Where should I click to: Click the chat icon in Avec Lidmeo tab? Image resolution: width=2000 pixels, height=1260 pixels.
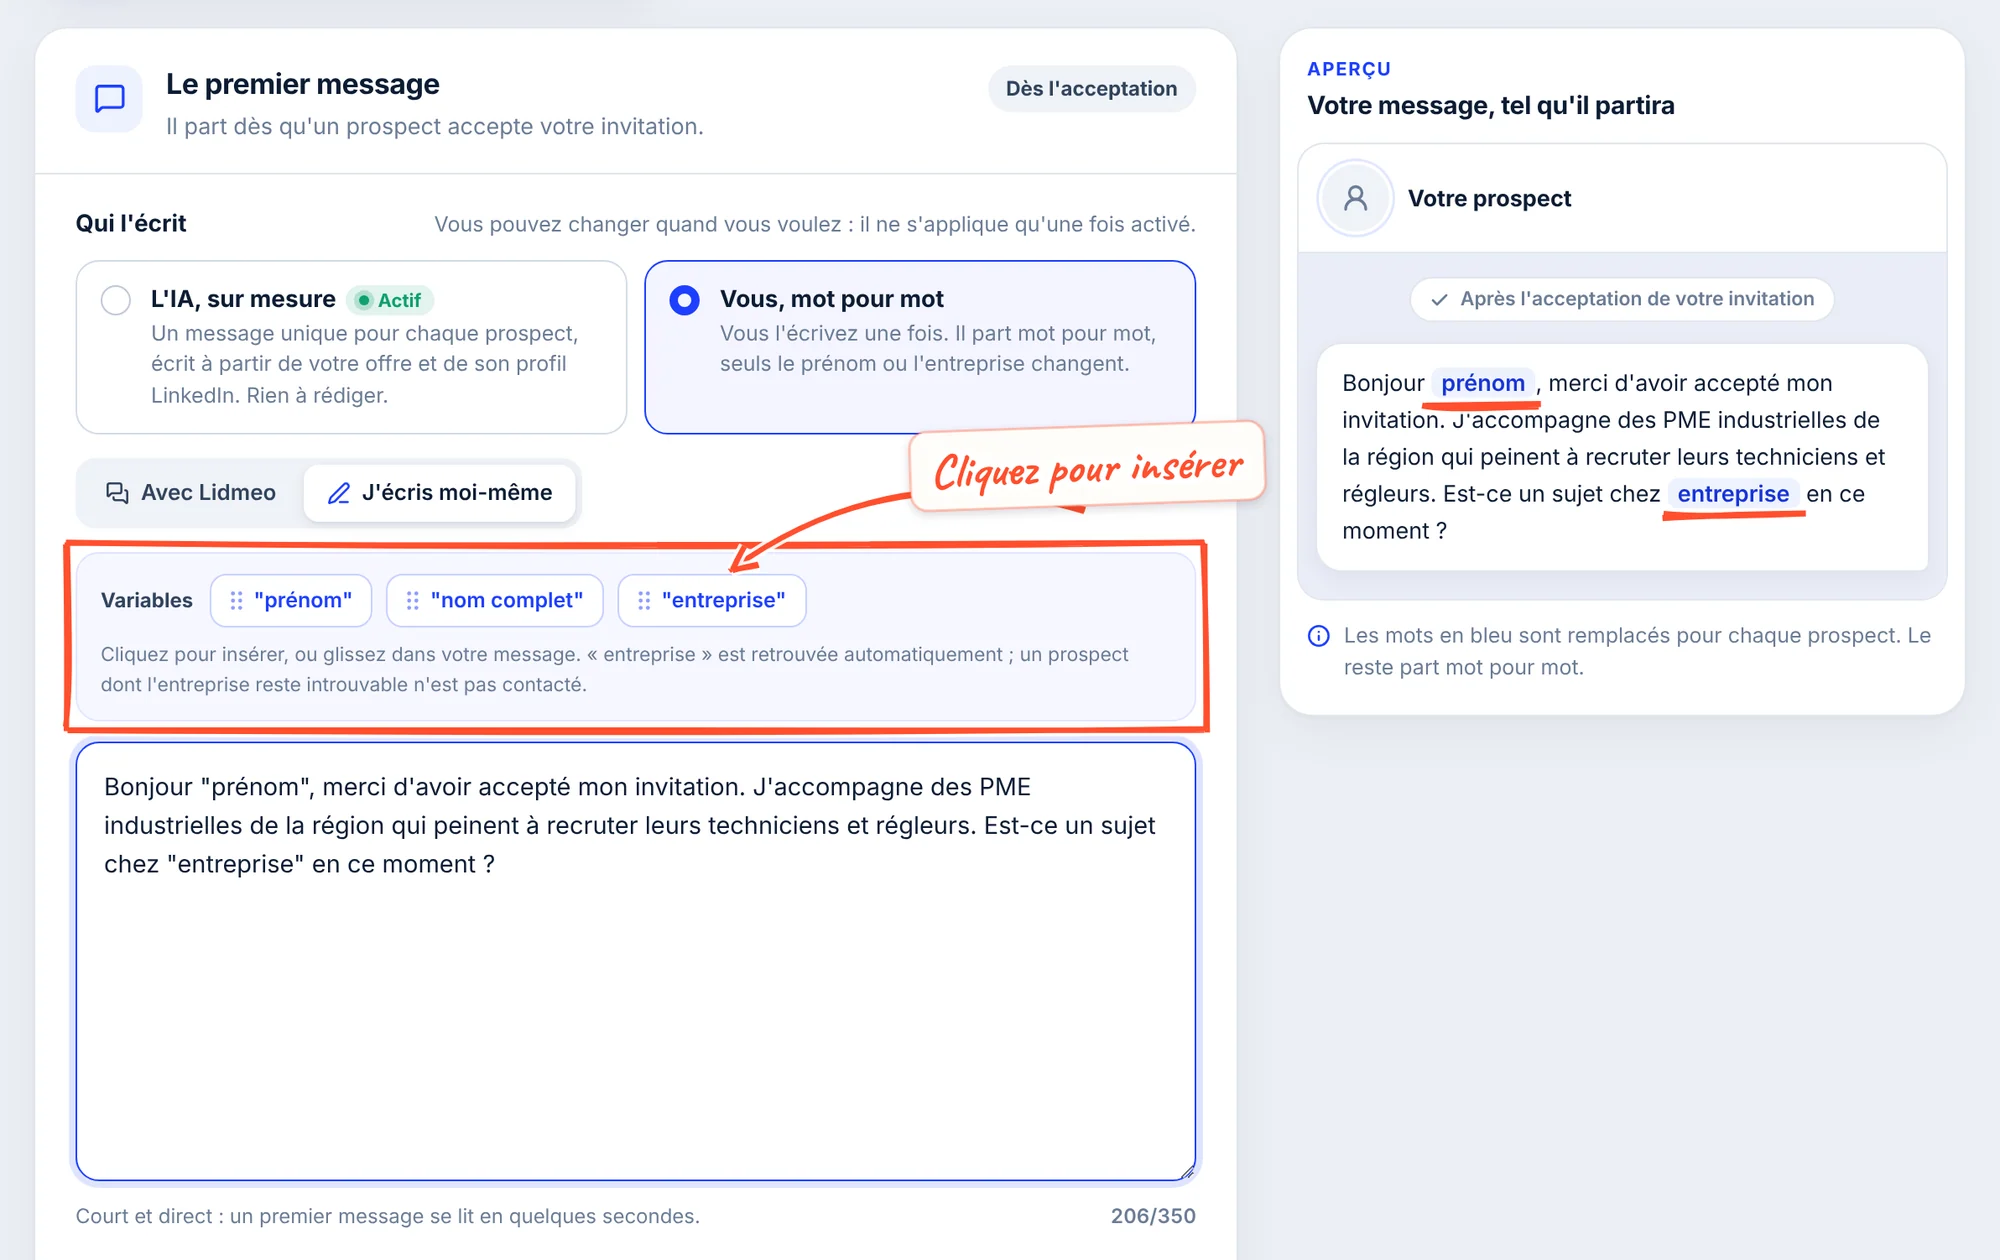[x=117, y=493]
